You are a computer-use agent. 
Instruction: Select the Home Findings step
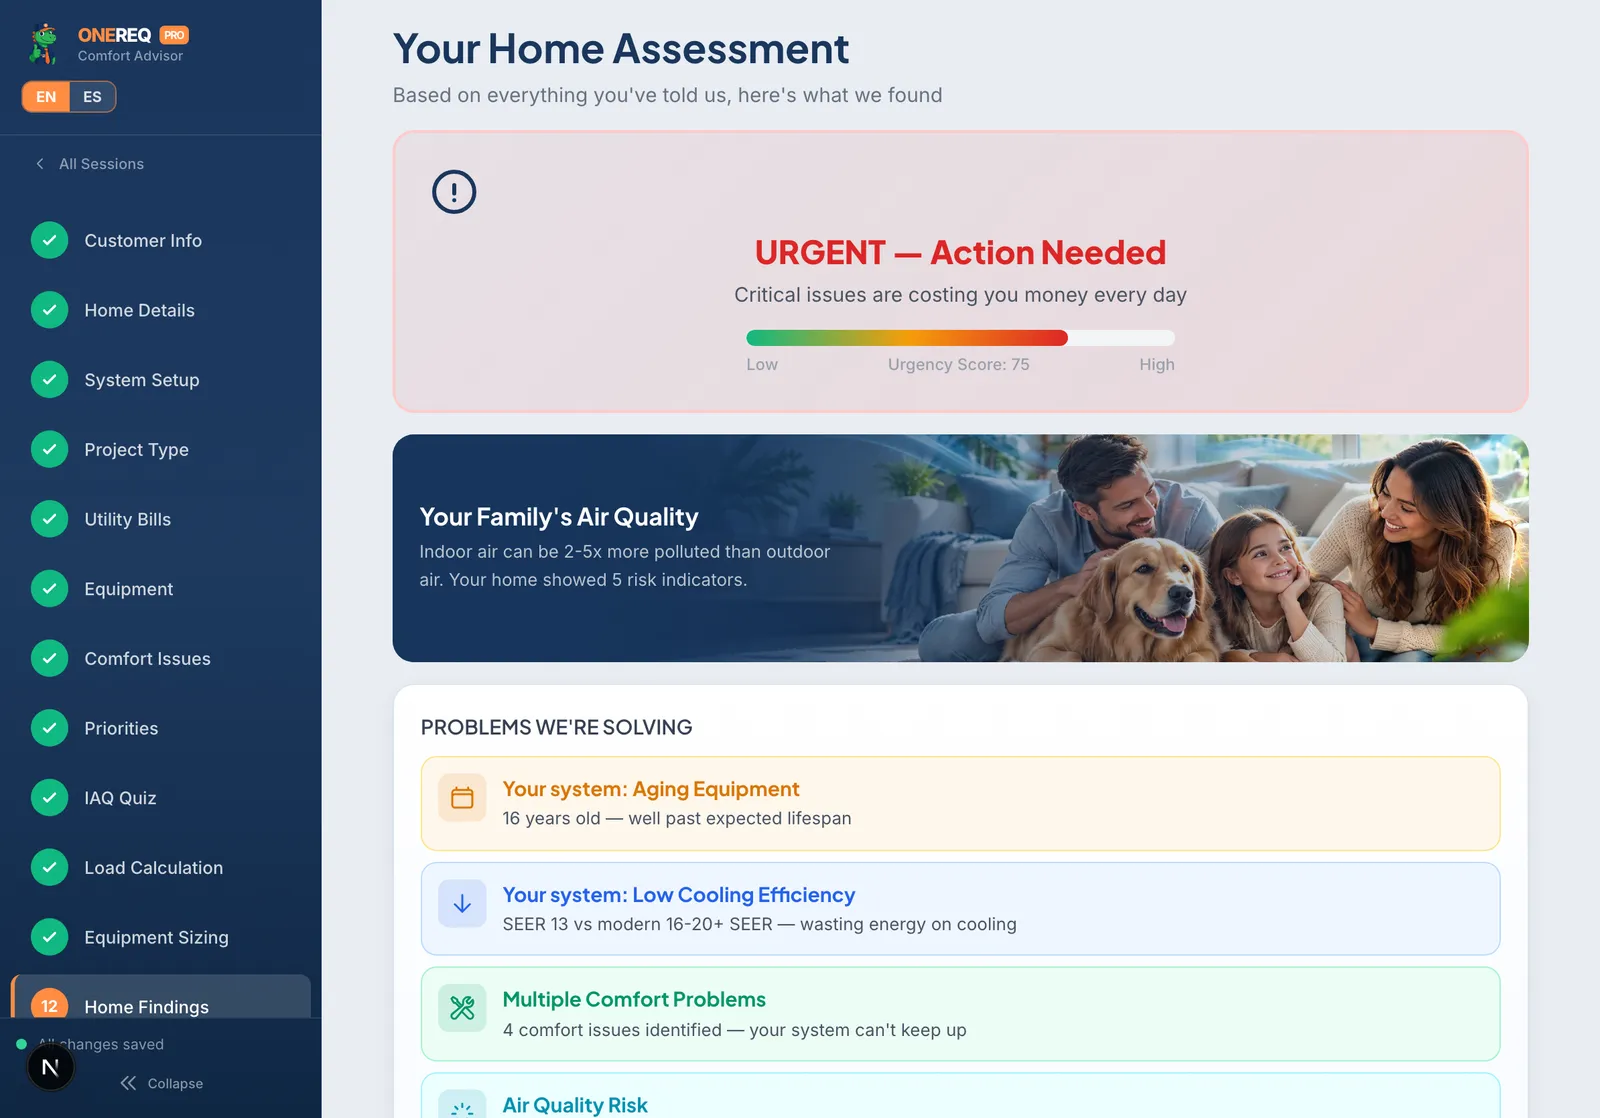(160, 998)
